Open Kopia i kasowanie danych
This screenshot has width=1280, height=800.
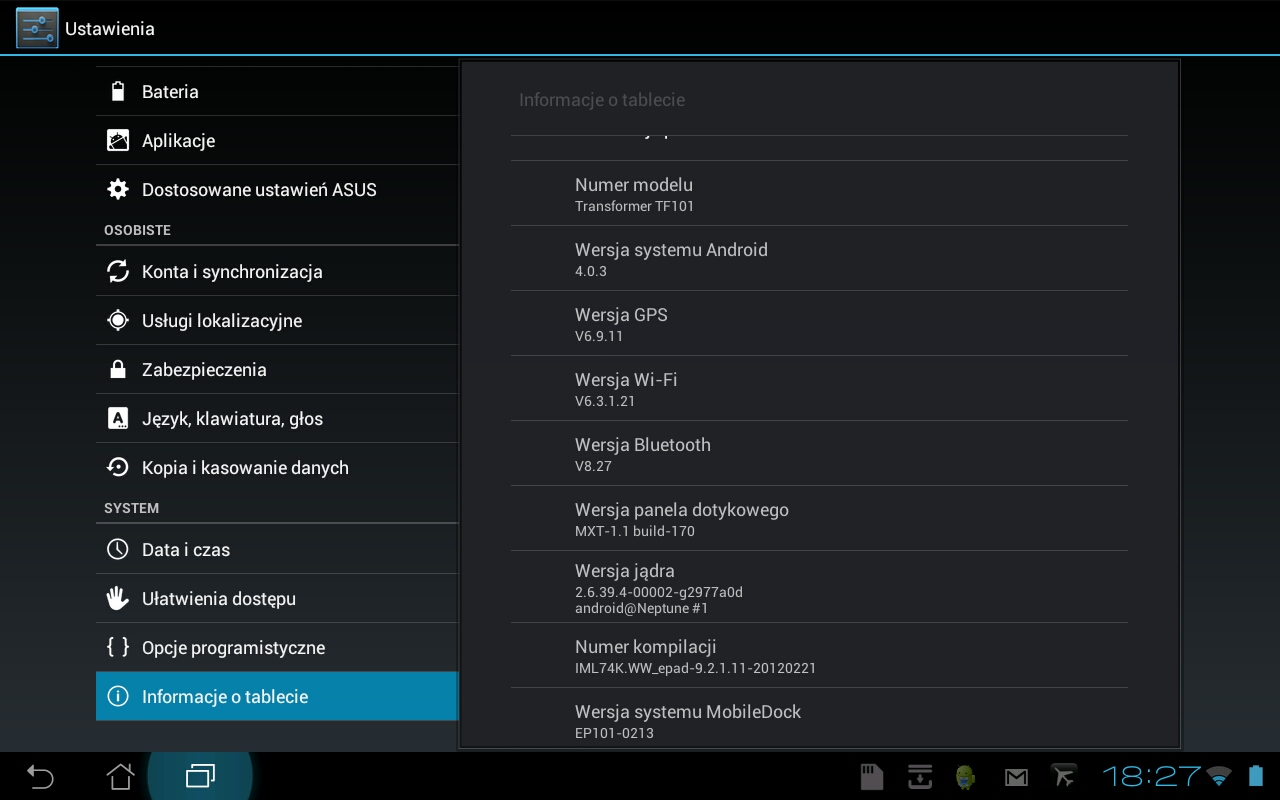pos(245,468)
